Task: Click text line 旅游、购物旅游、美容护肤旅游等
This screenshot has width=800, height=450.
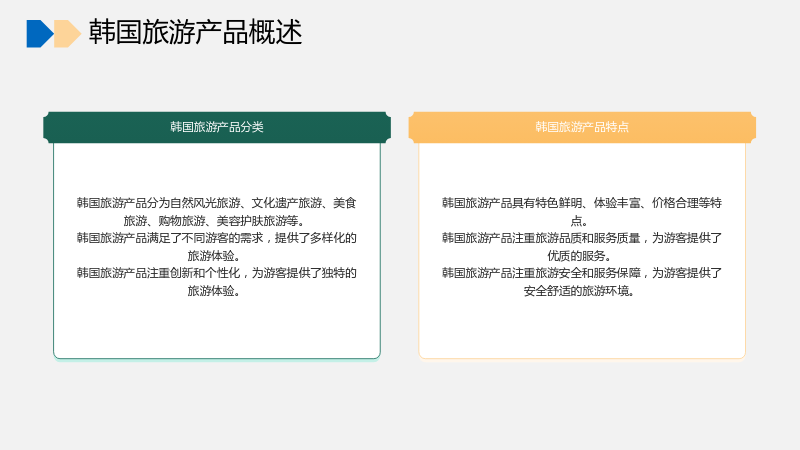Action: tap(214, 221)
